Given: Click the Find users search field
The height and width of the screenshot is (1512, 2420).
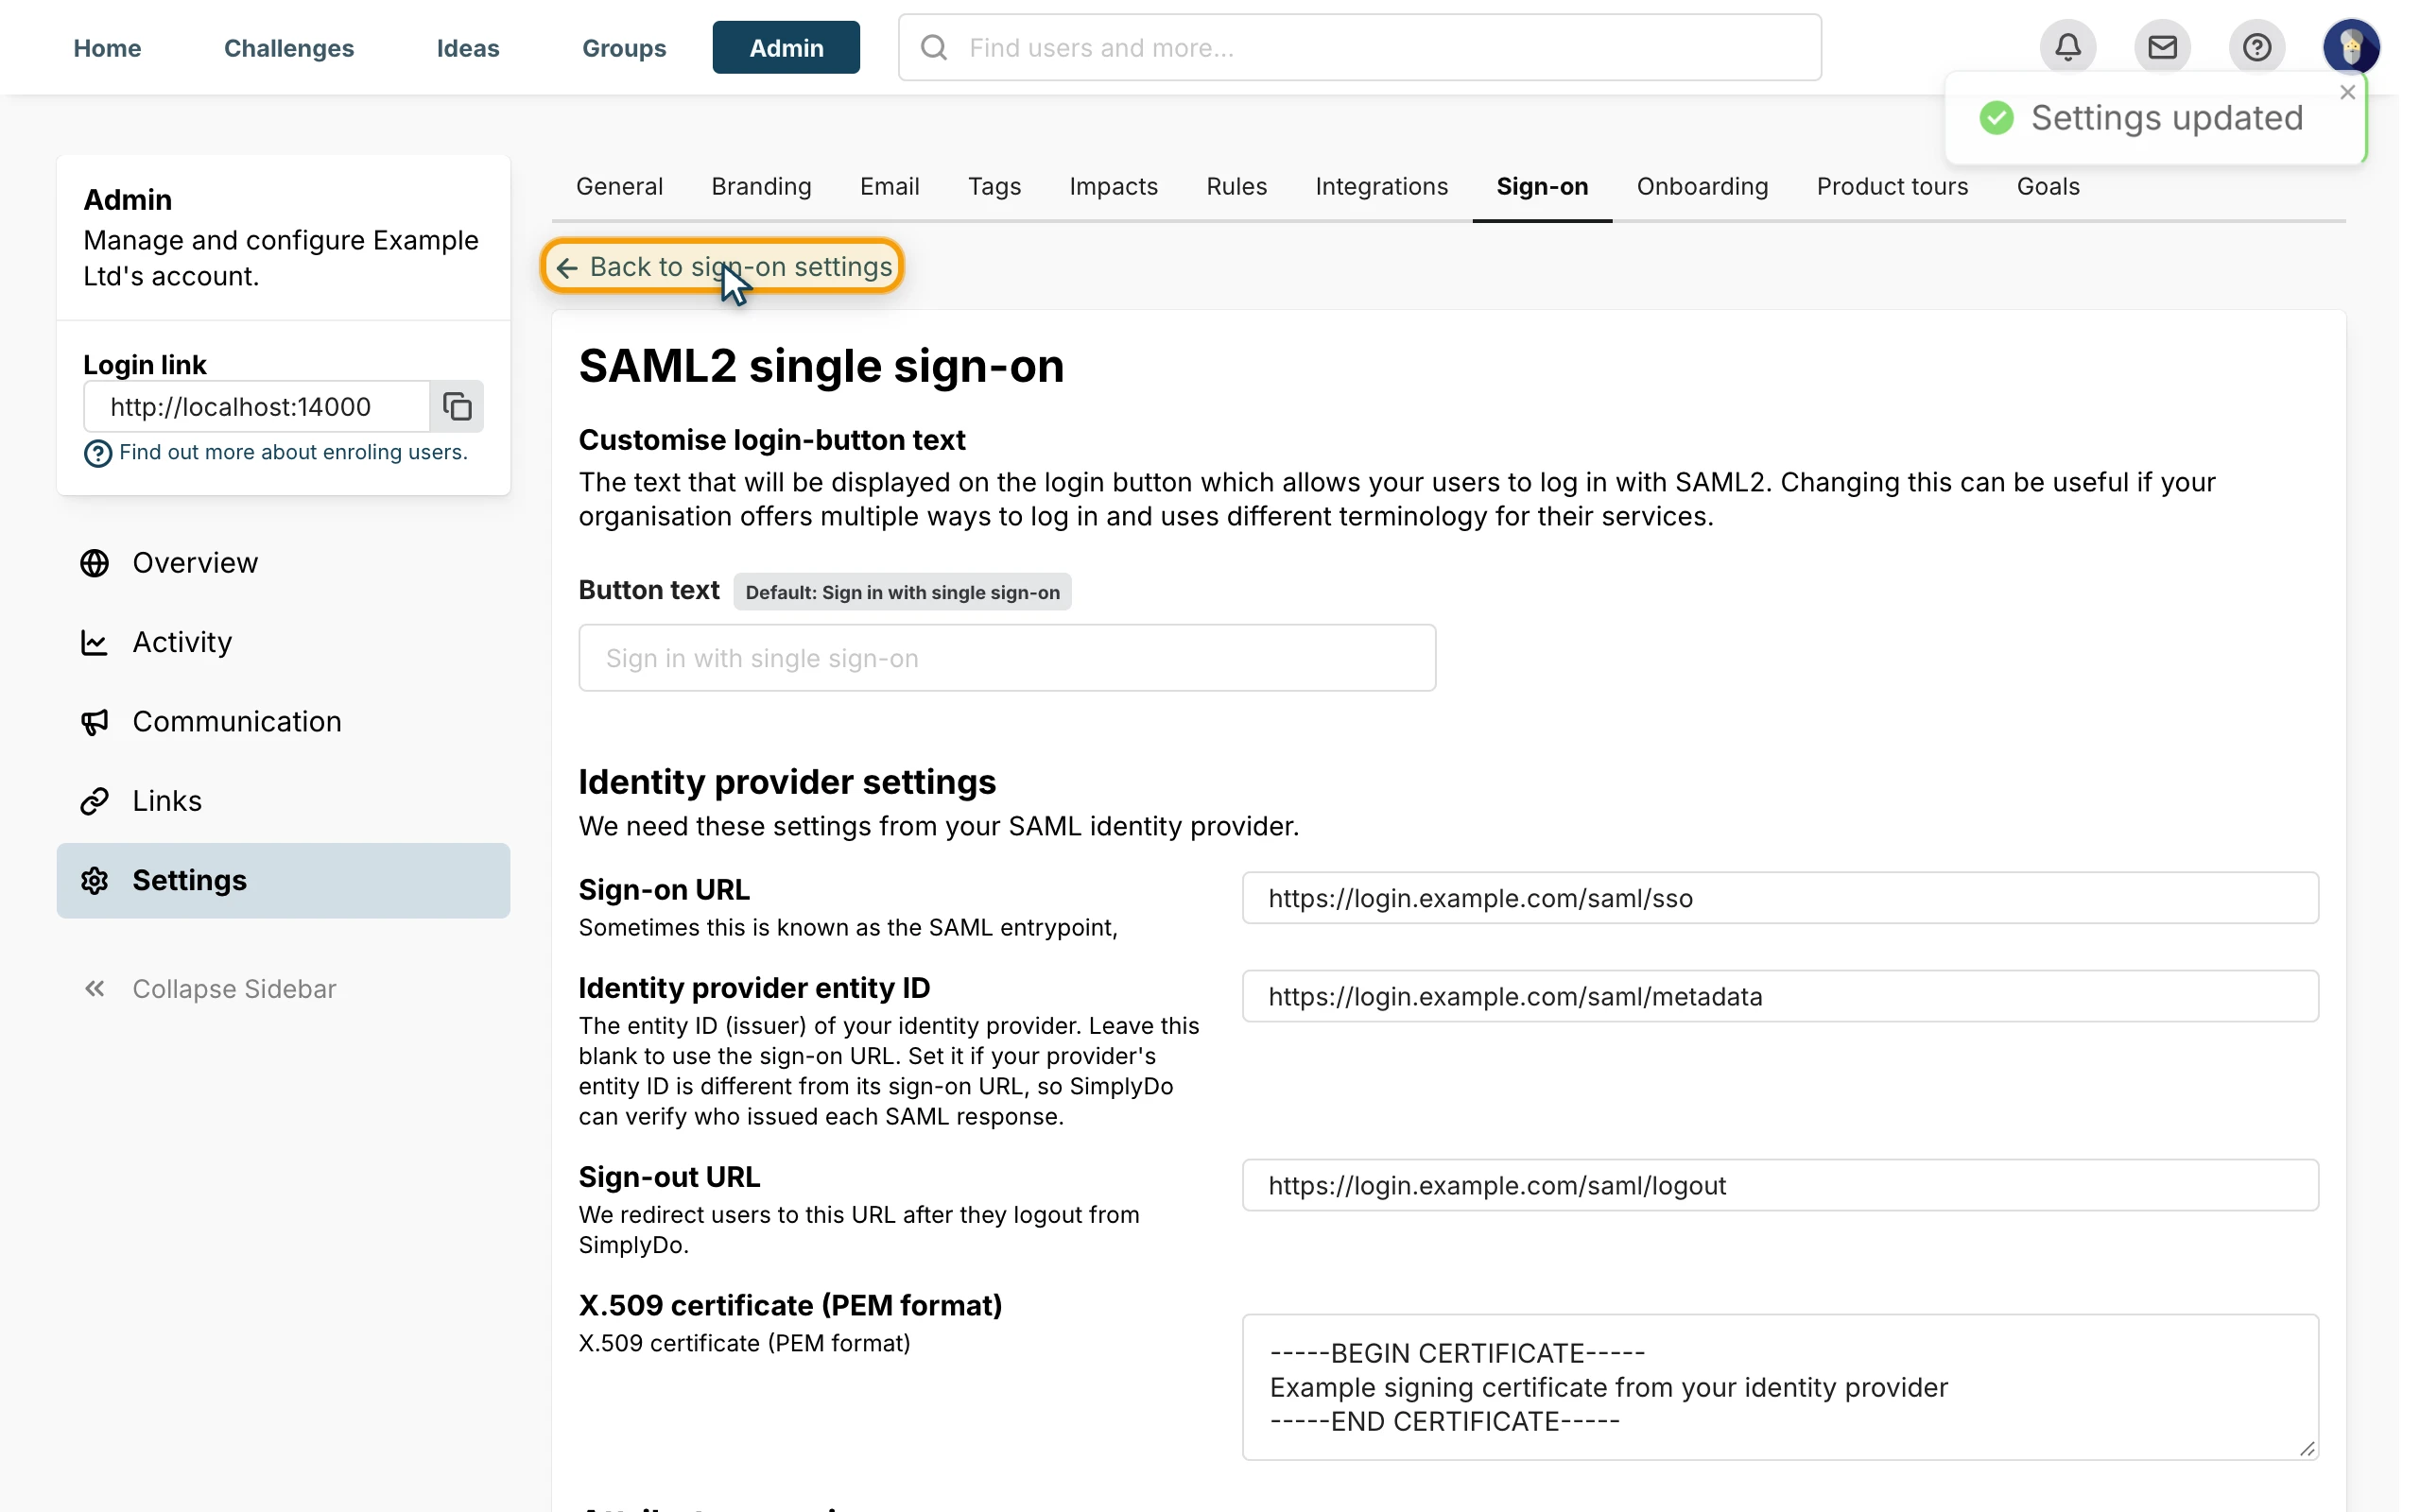Looking at the screenshot, I should [1360, 47].
